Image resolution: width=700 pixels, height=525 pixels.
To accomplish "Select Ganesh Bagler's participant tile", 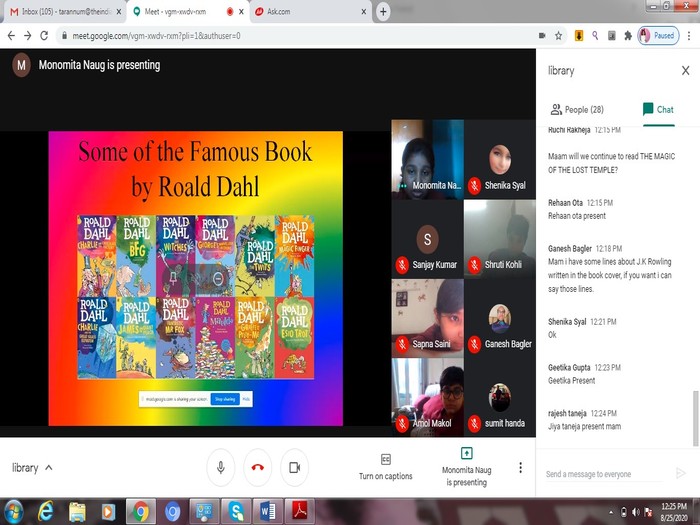I will coord(500,318).
